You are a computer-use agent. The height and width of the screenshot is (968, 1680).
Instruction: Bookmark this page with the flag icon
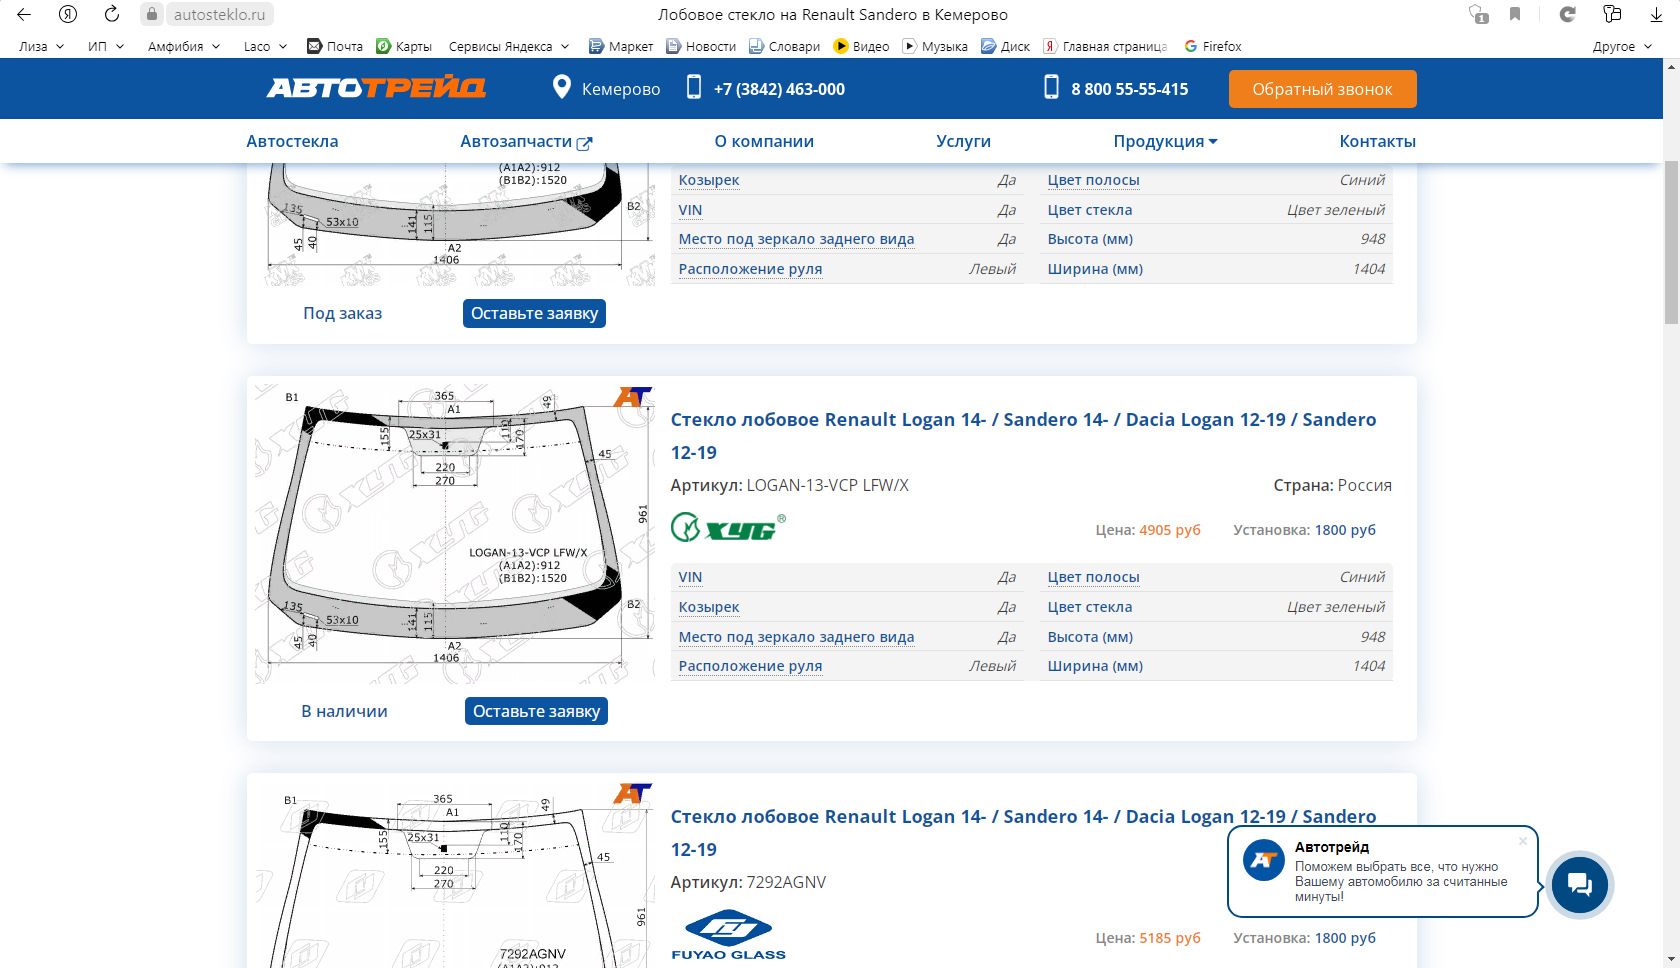(1515, 14)
